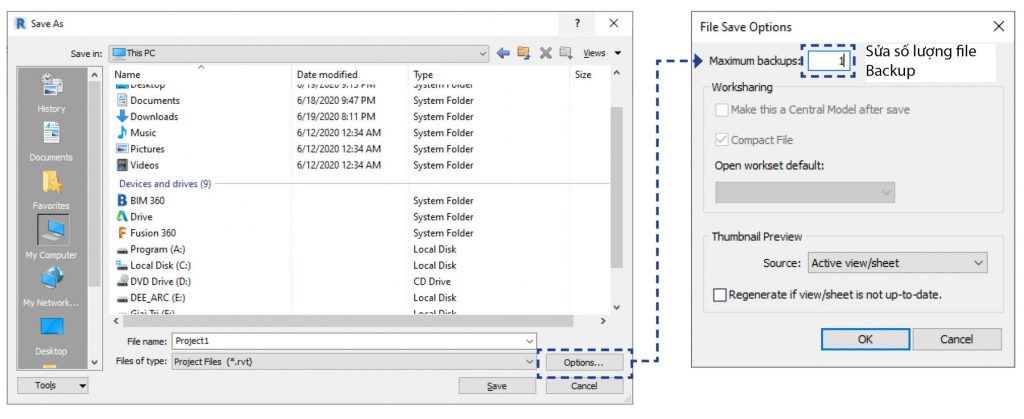Click the back arrow icon in toolbar
This screenshot has width=1024, height=419.
click(503, 53)
